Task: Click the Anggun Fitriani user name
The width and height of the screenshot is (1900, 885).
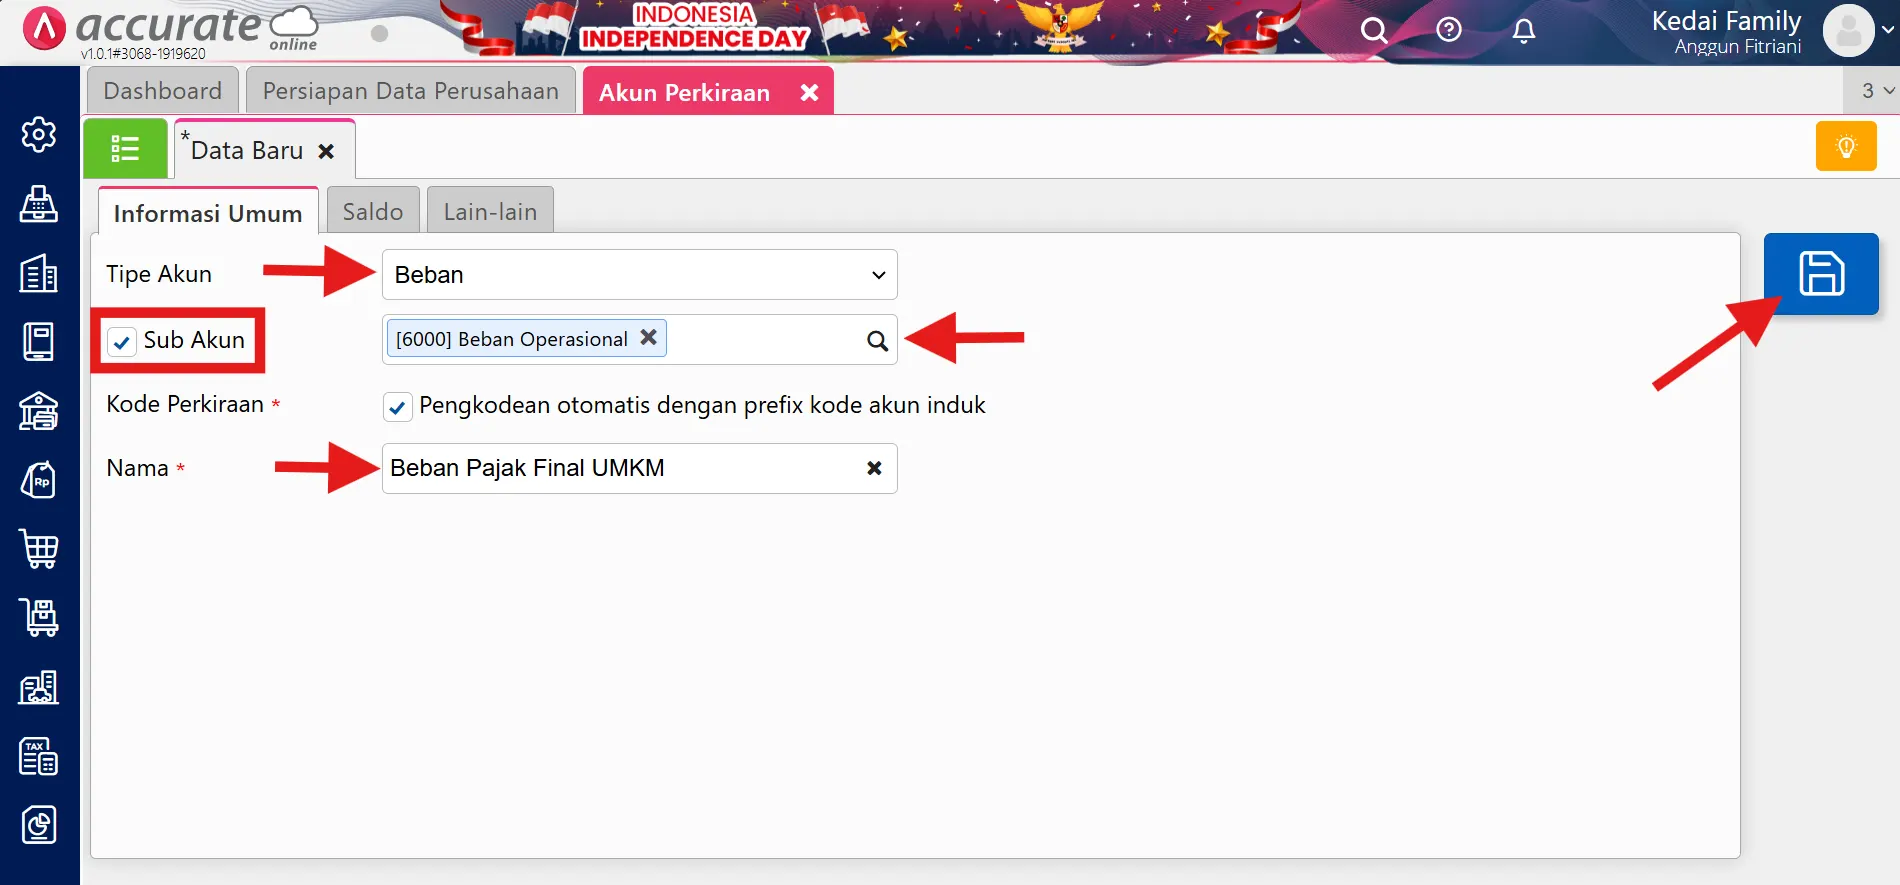Action: pyautogui.click(x=1738, y=47)
